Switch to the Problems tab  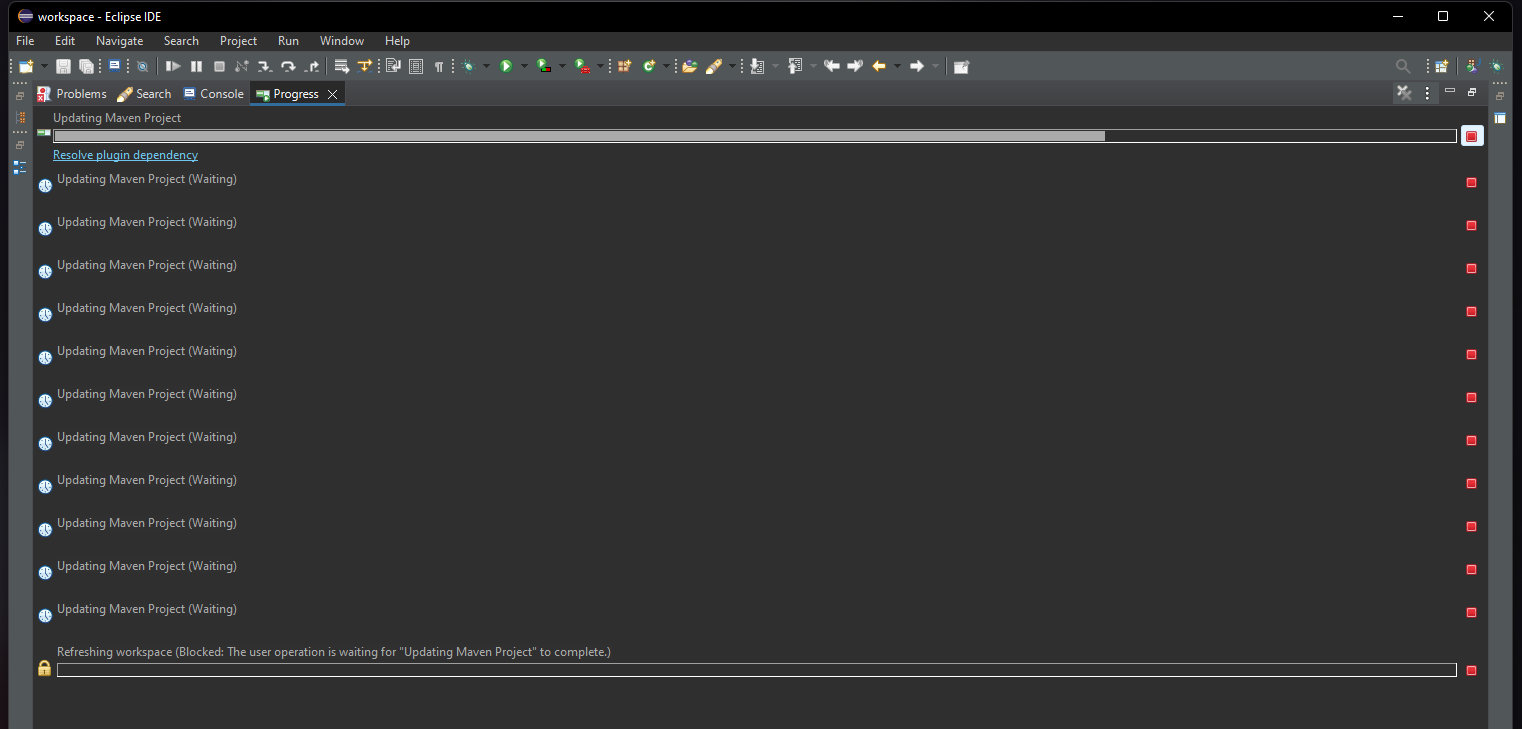pyautogui.click(x=72, y=94)
